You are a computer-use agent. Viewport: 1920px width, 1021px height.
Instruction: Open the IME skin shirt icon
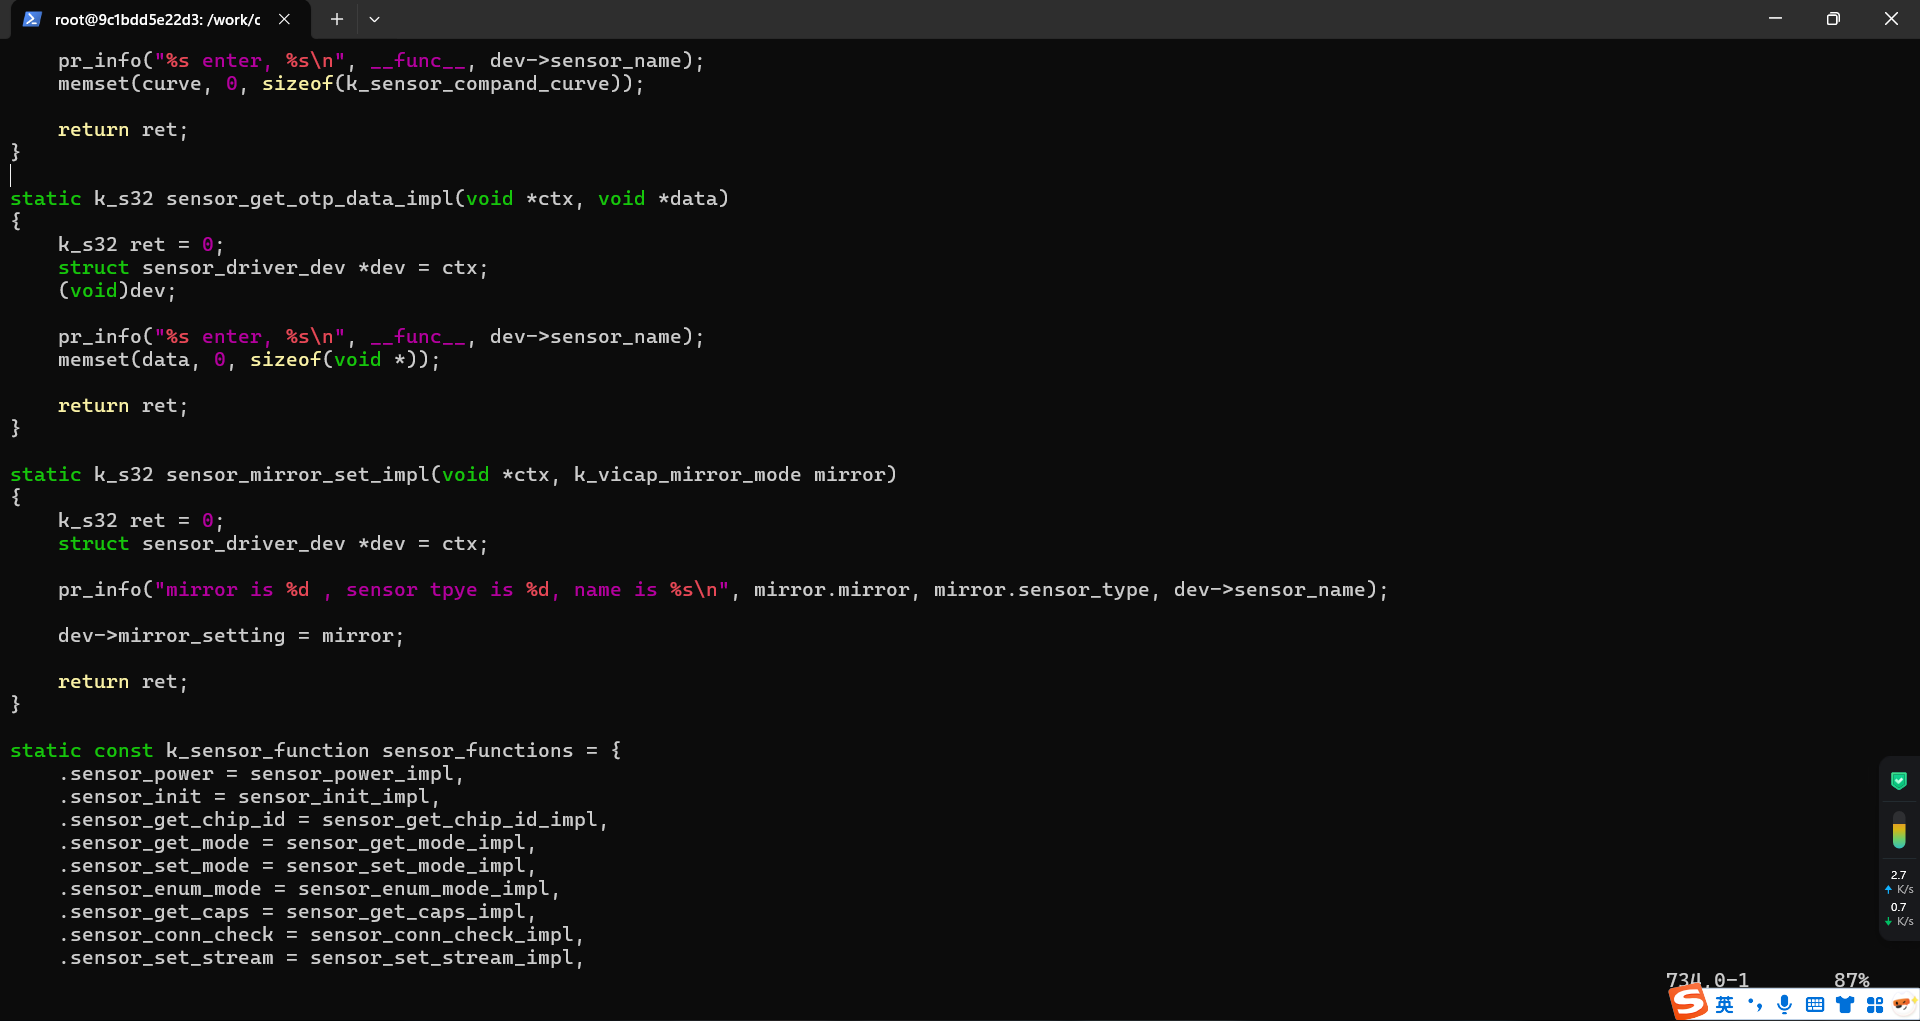[1845, 1005]
